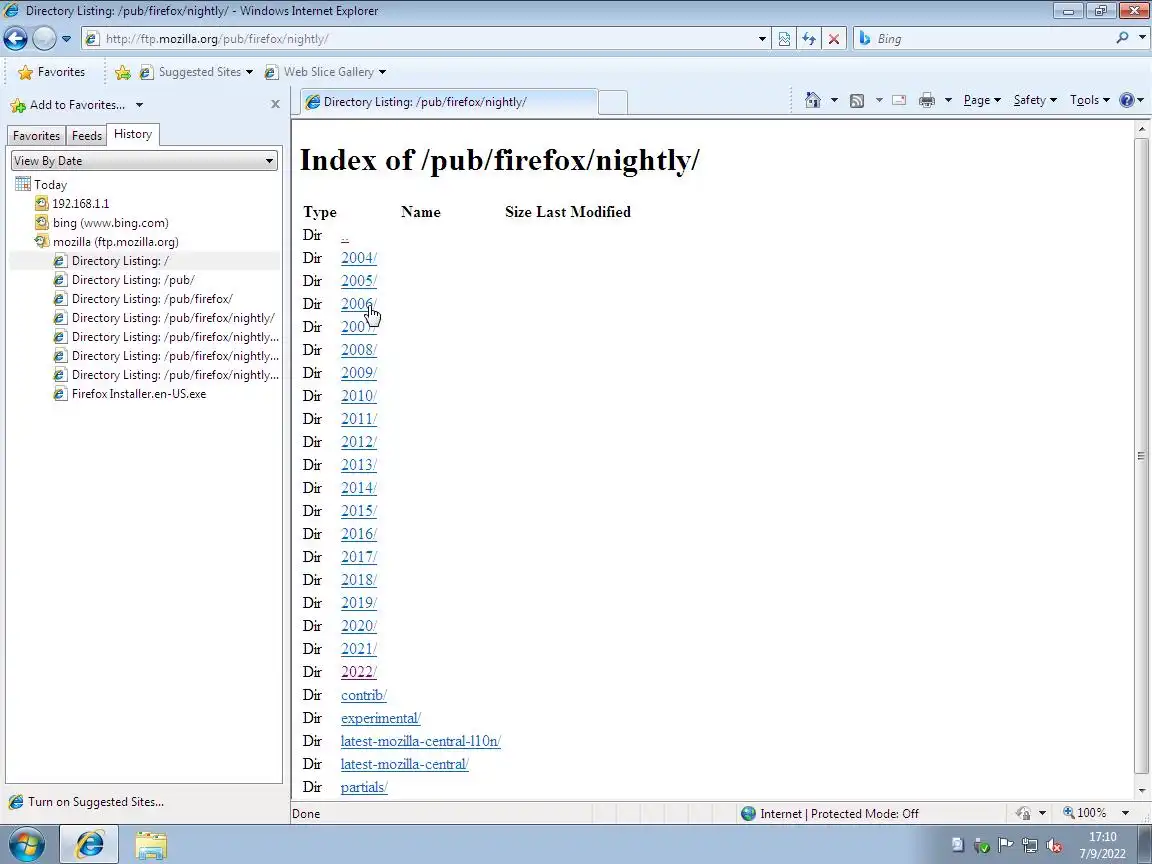Viewport: 1152px width, 864px height.
Task: Click the Action Center flag icon
Action: coord(1005,846)
